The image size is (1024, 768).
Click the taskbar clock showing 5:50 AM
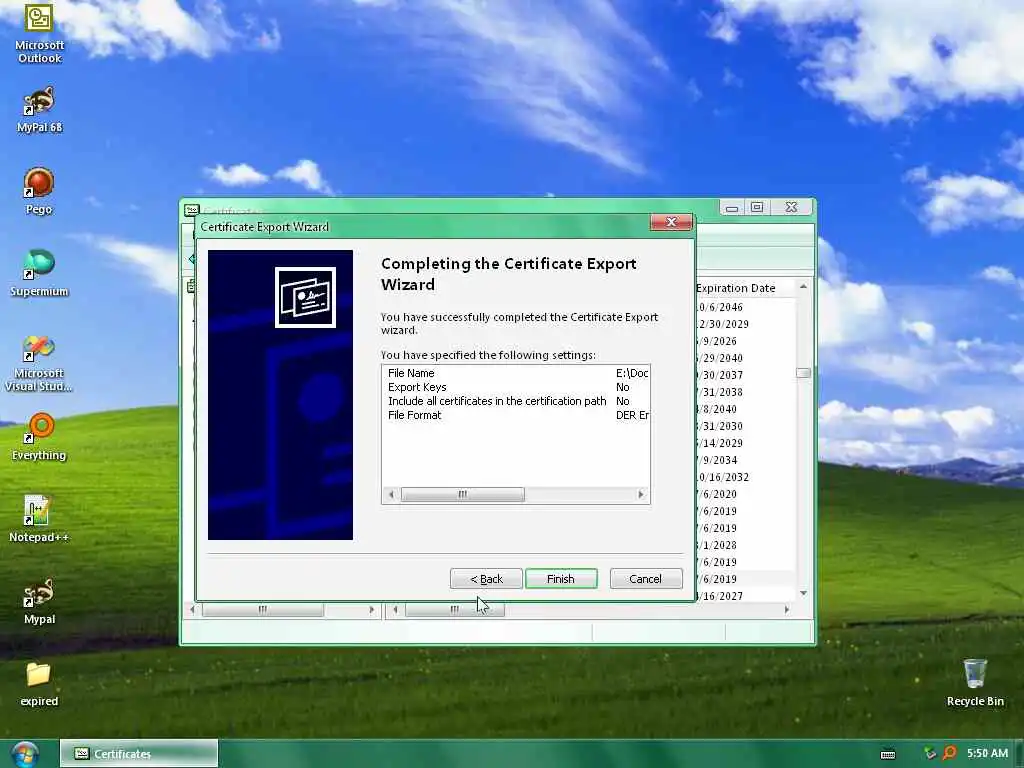pos(987,753)
